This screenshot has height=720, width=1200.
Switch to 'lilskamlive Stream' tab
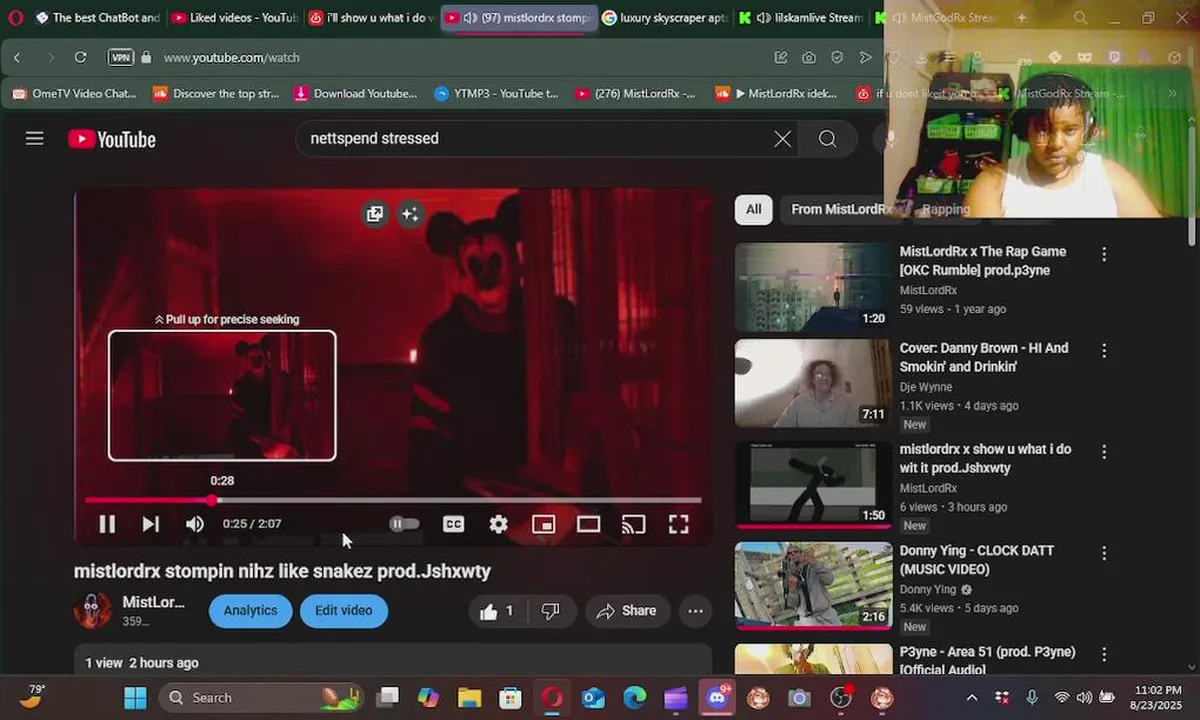[x=801, y=17]
